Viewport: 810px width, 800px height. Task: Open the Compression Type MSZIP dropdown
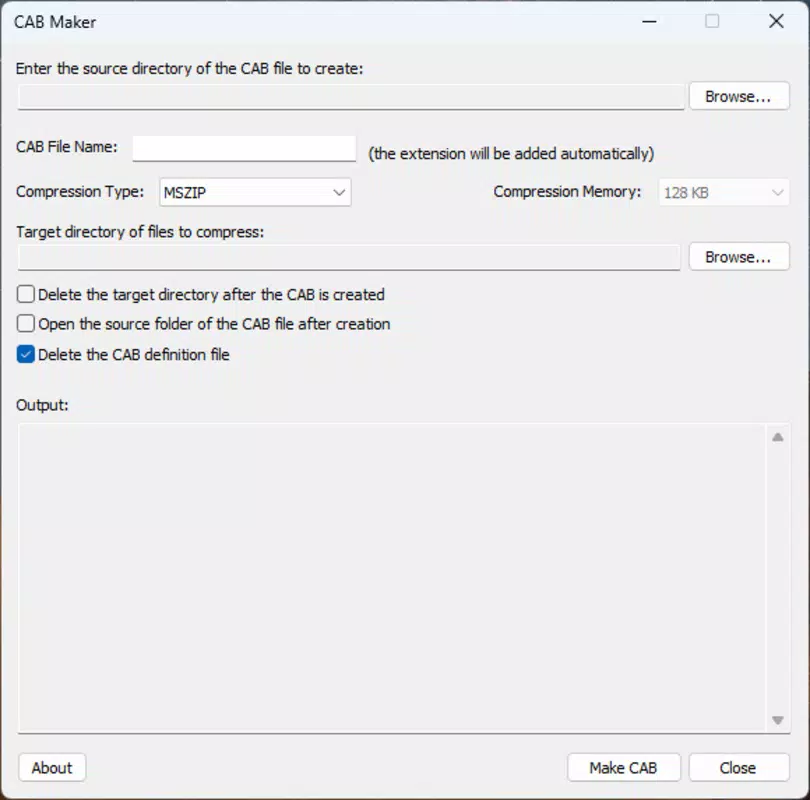[255, 193]
